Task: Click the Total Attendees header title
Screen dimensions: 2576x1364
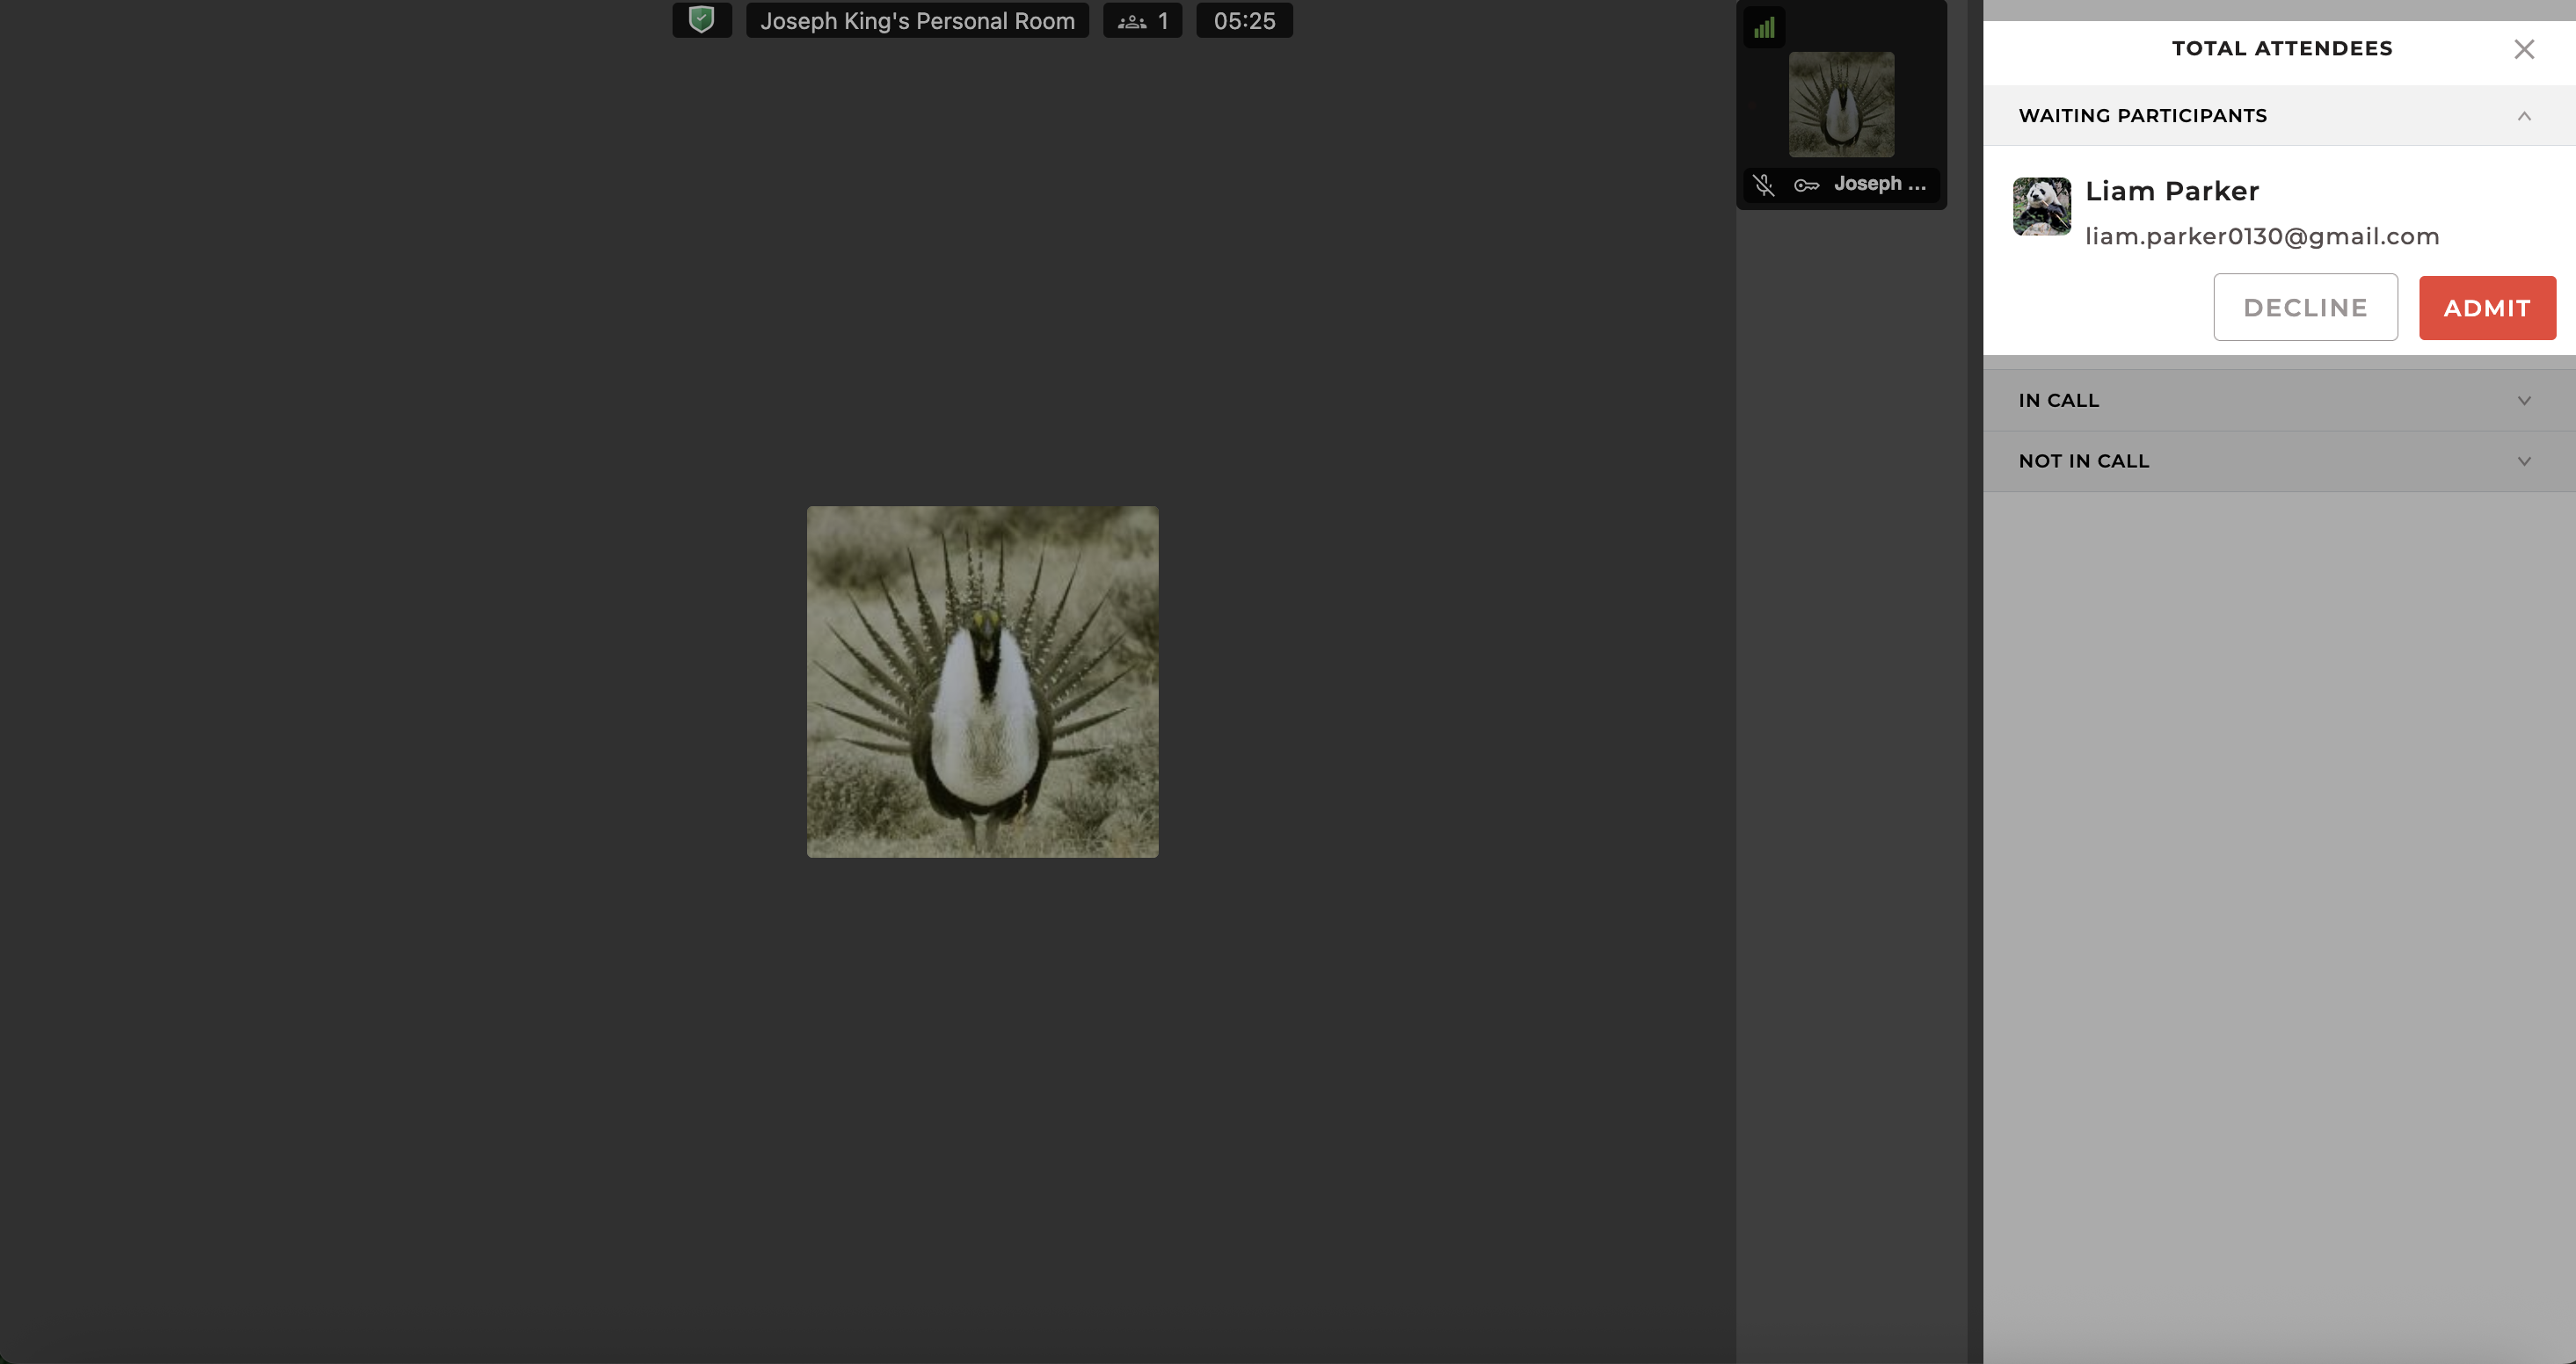Action: pyautogui.click(x=2281, y=49)
